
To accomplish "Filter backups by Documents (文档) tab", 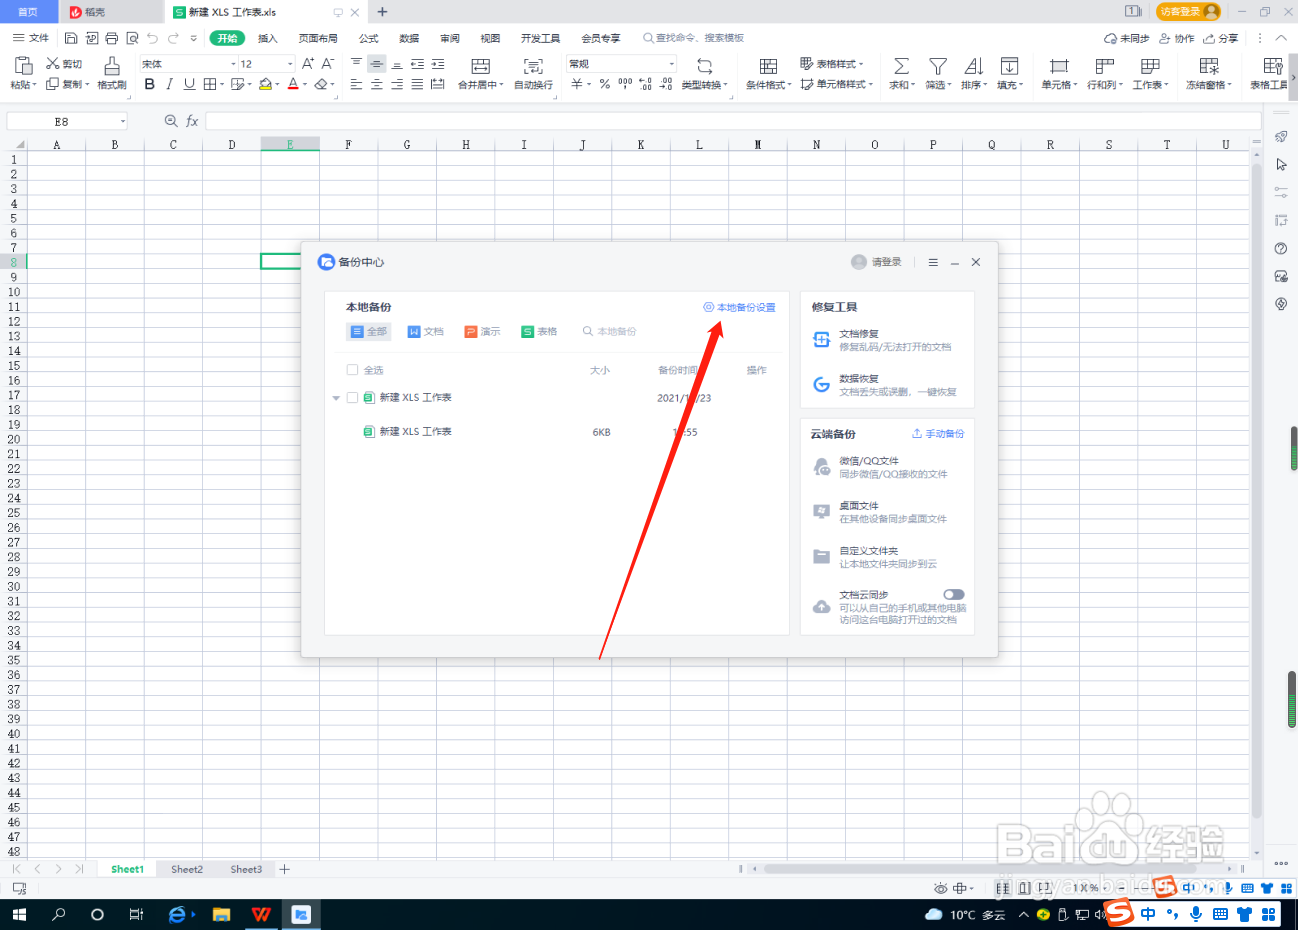I will (x=425, y=332).
